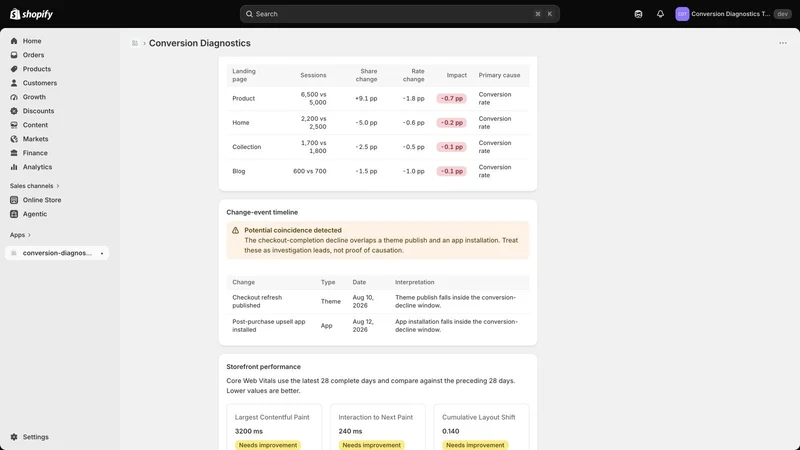Click the search magnifier icon
Viewport: 800px width, 450px height.
(x=249, y=14)
